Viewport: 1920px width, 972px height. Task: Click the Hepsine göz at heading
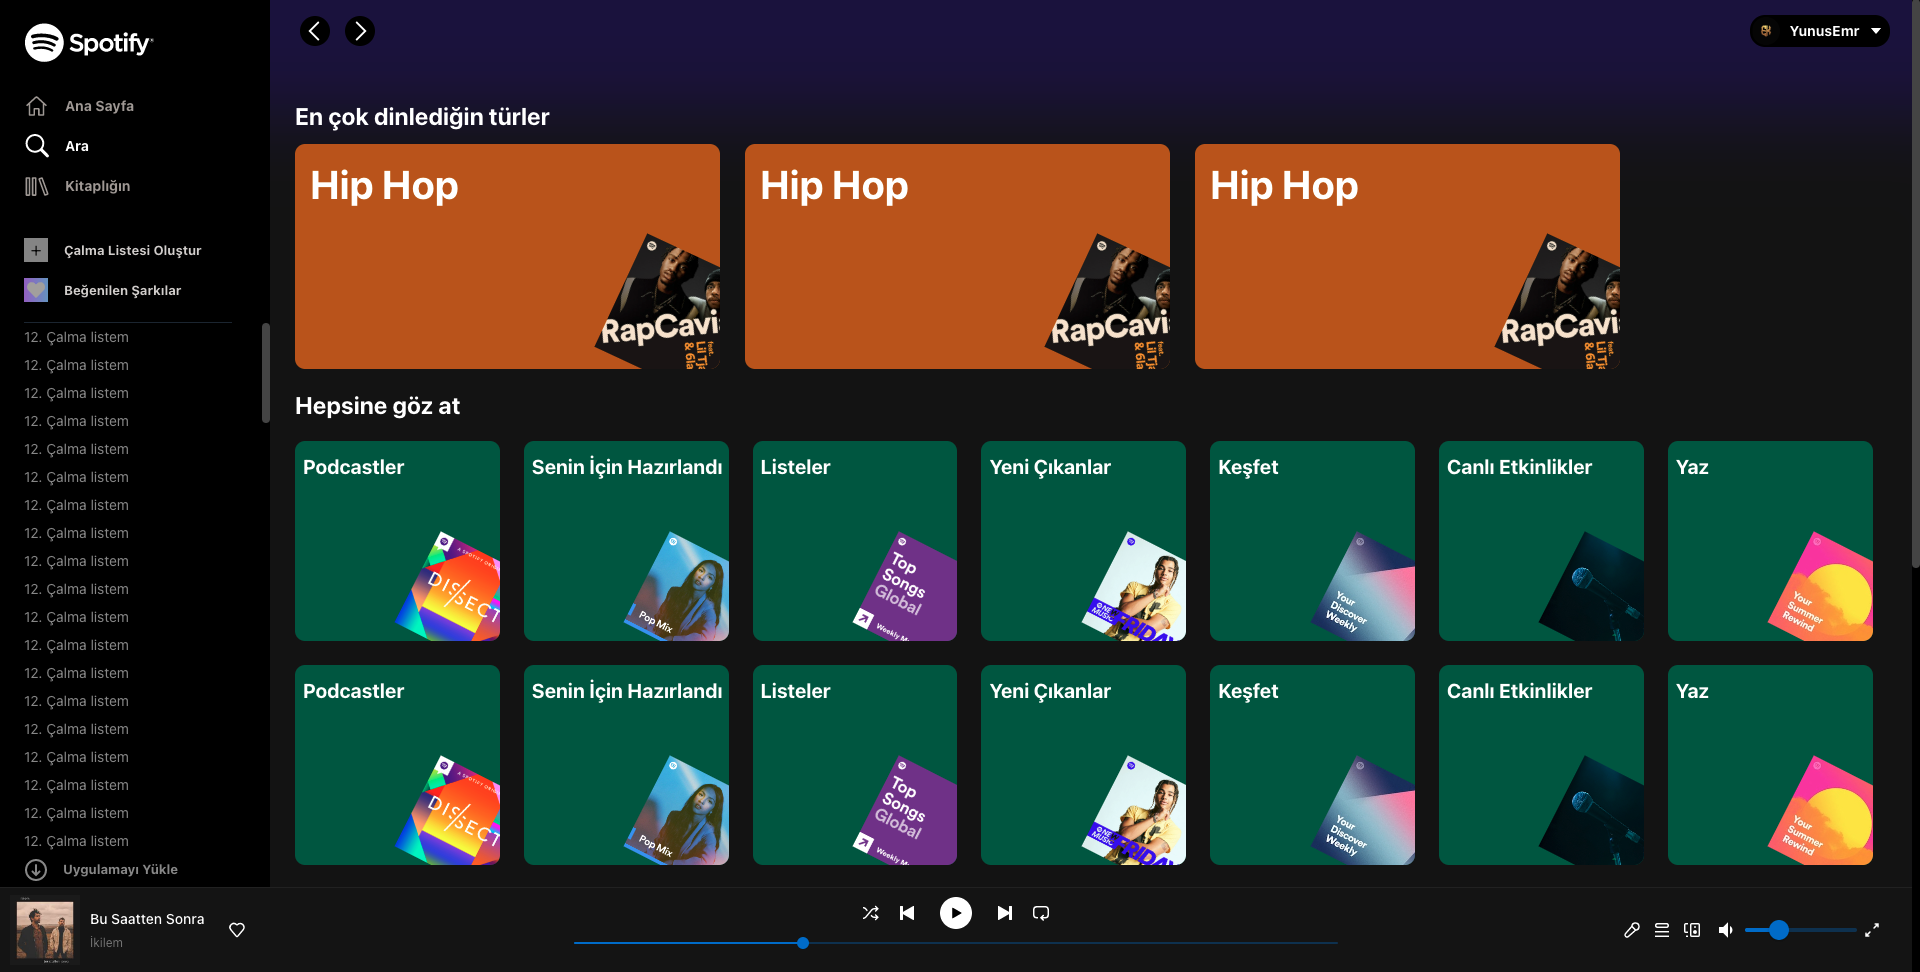[377, 406]
